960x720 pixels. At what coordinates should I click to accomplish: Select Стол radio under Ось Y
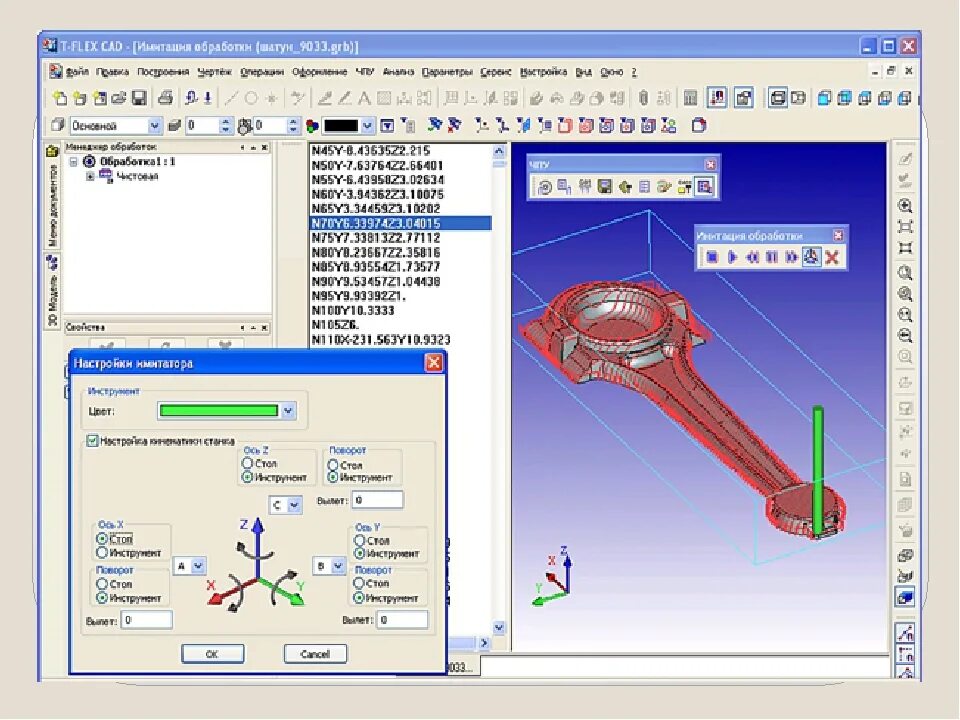pos(359,541)
